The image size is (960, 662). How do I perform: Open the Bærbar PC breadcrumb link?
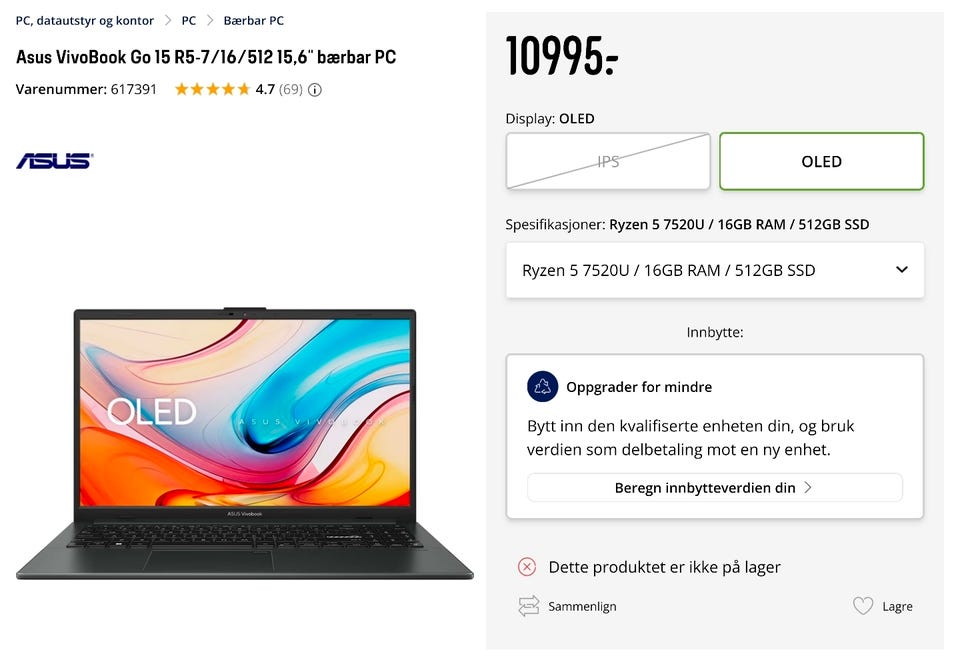tap(253, 21)
